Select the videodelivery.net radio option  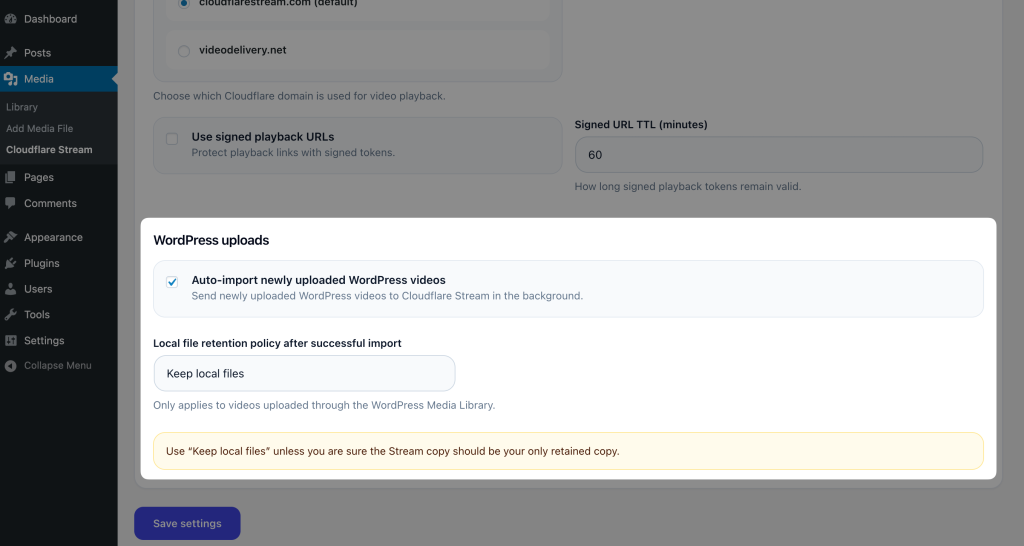coord(184,51)
